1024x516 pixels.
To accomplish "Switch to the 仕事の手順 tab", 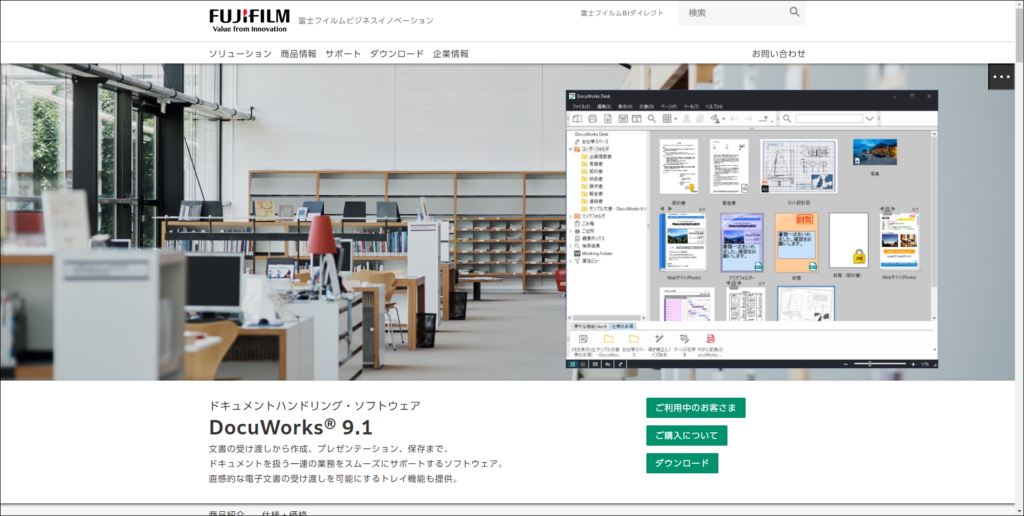I will 622,326.
